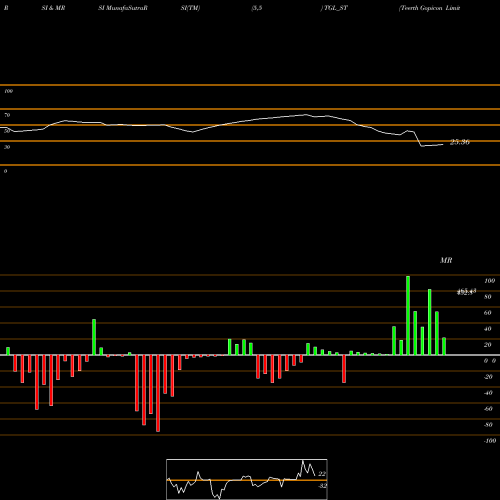Click the 'SI & MR' header label
The width and height of the screenshot is (500, 500).
(x=53, y=8)
